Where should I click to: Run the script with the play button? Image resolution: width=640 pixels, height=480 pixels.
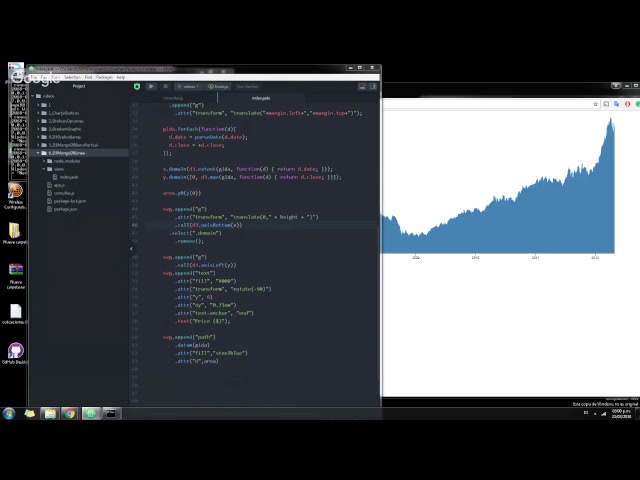click(x=151, y=86)
